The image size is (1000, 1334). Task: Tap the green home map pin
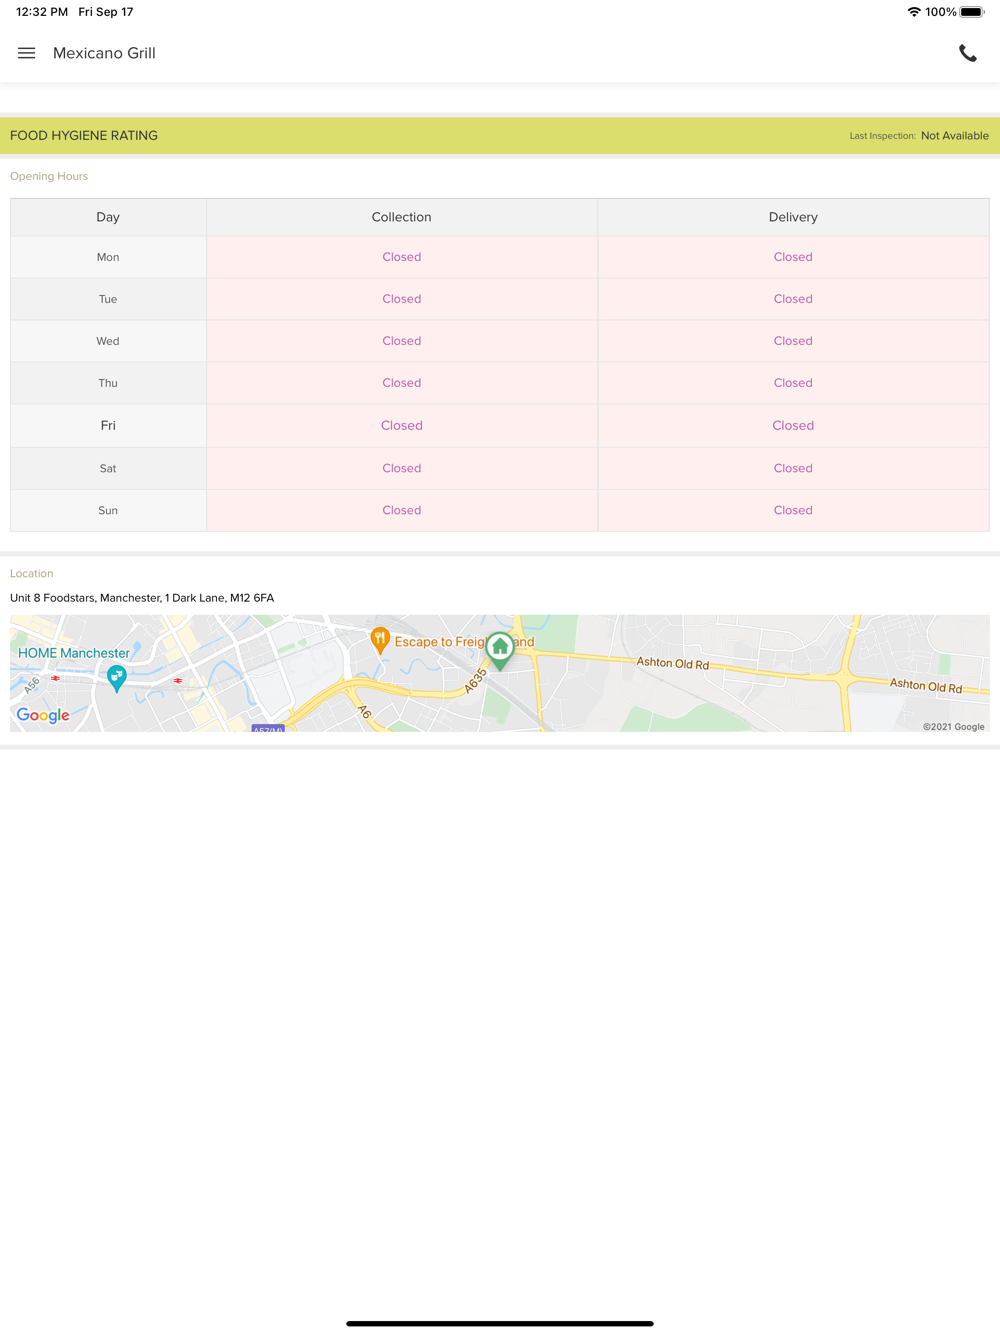click(500, 648)
